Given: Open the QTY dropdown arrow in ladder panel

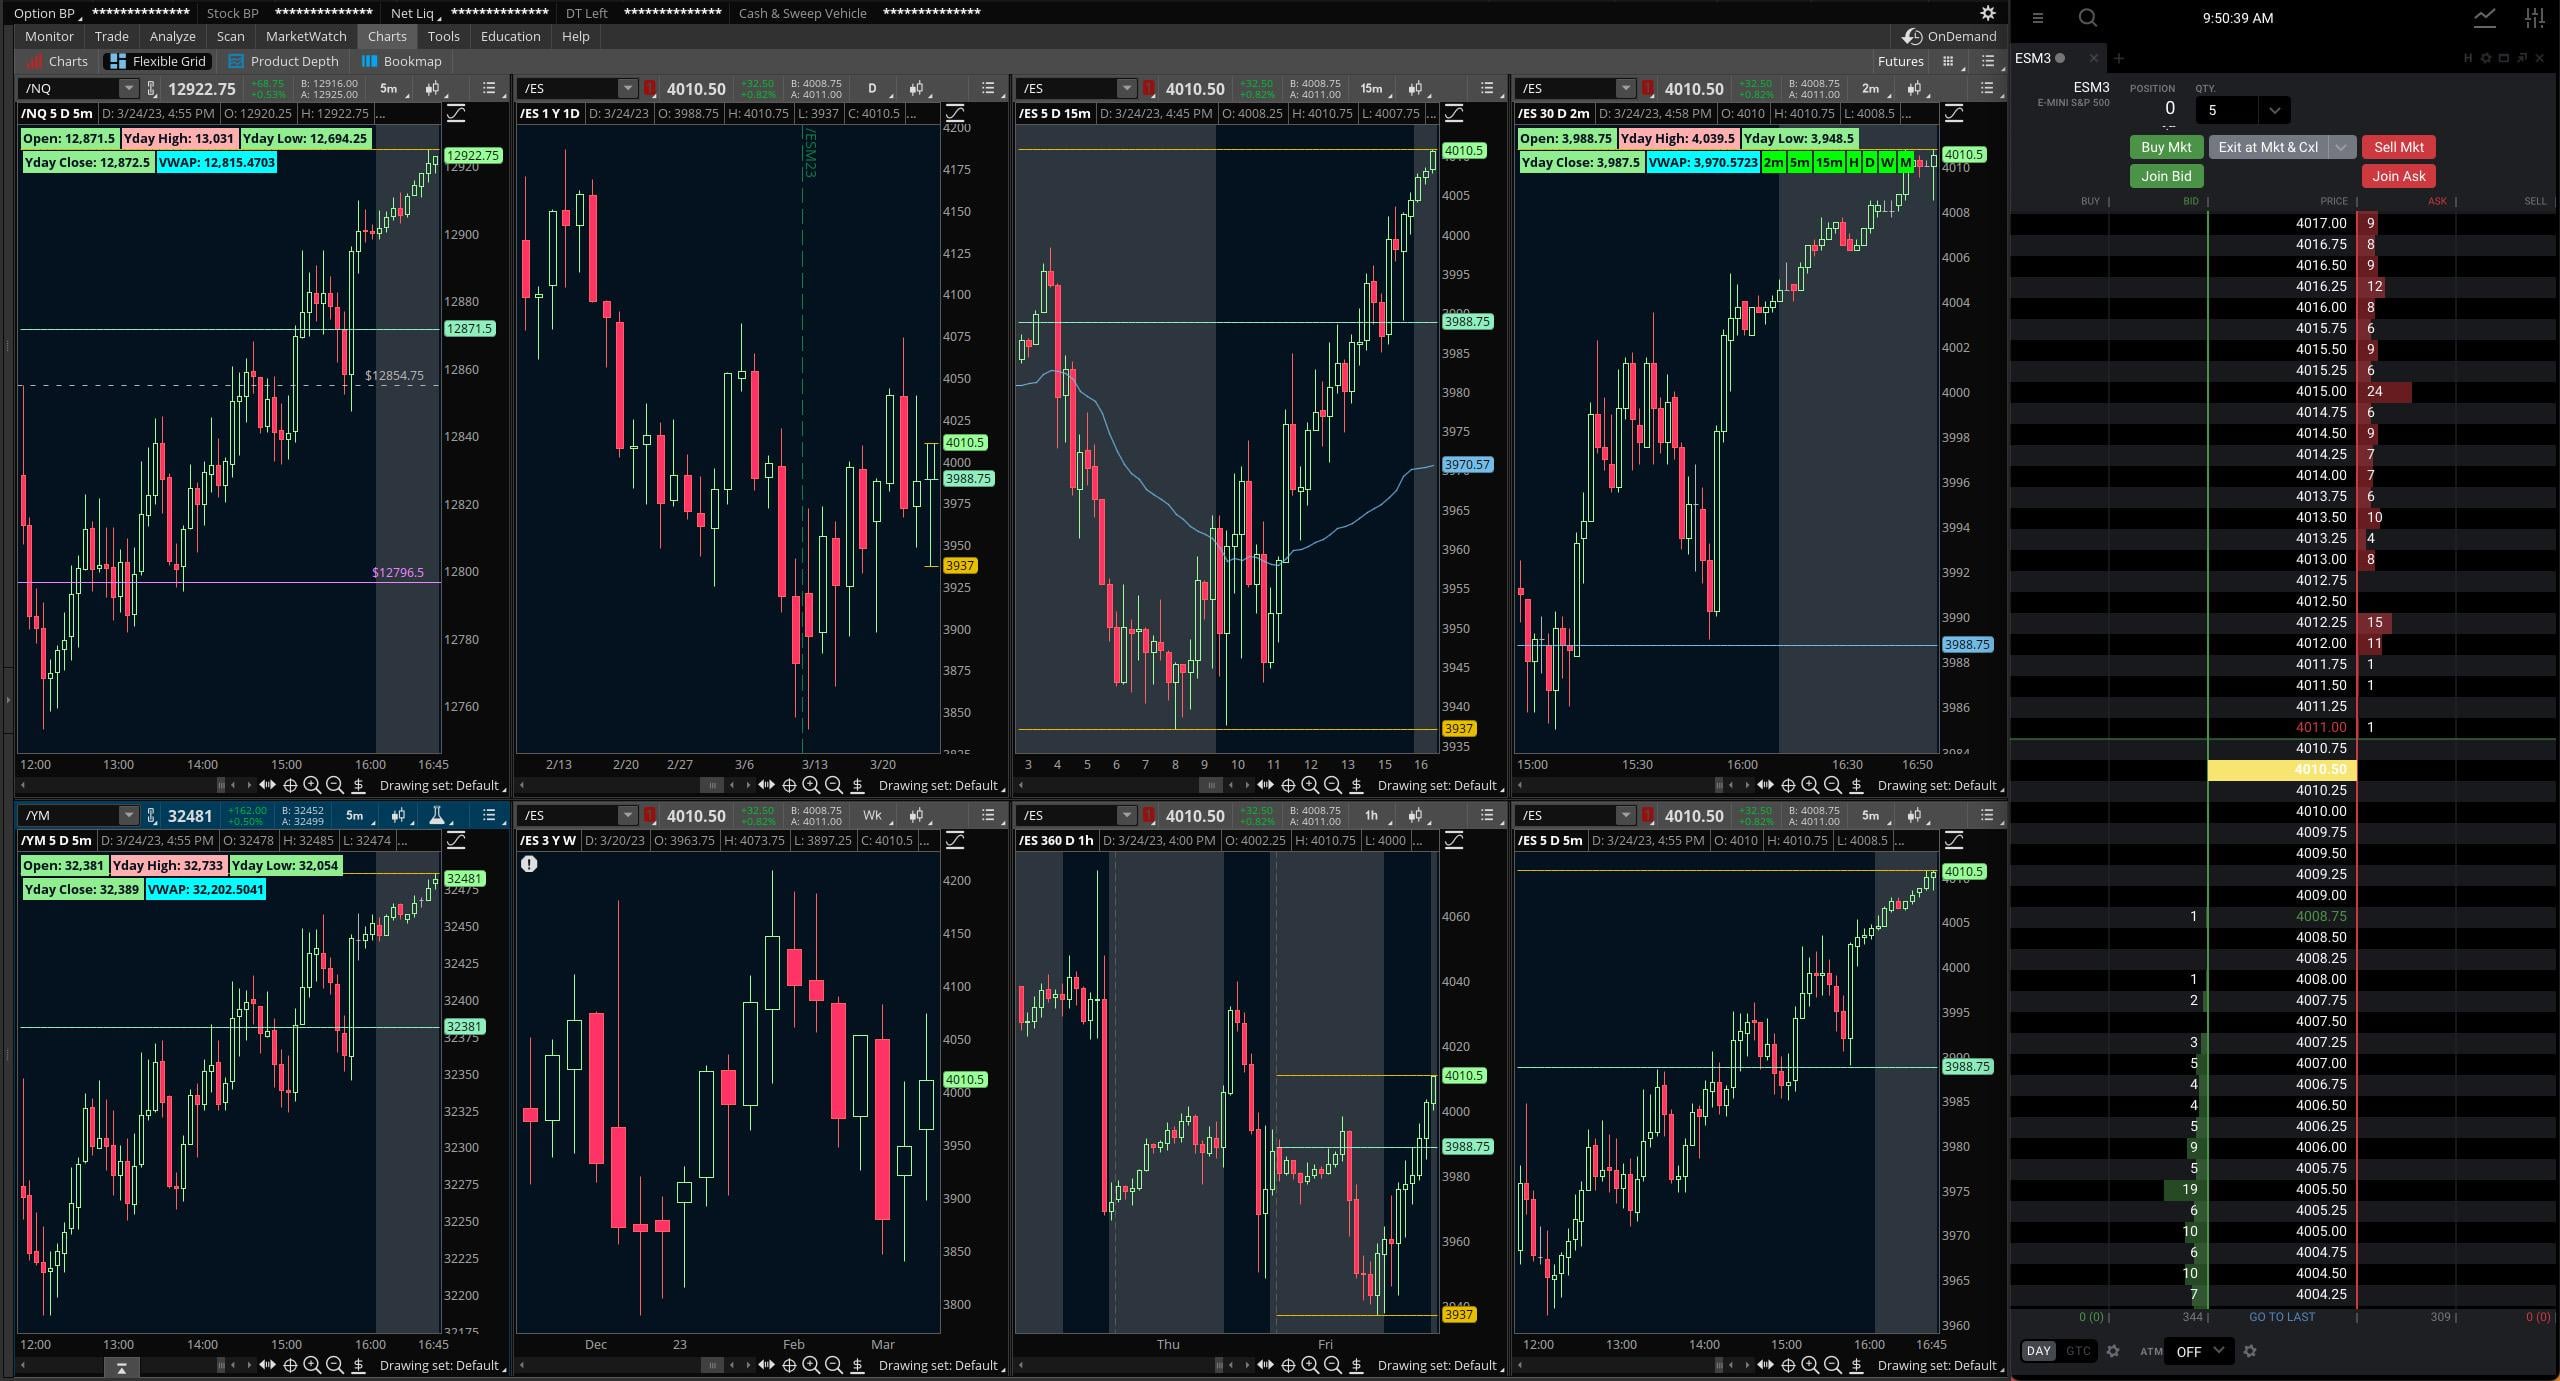Looking at the screenshot, I should coord(2275,110).
